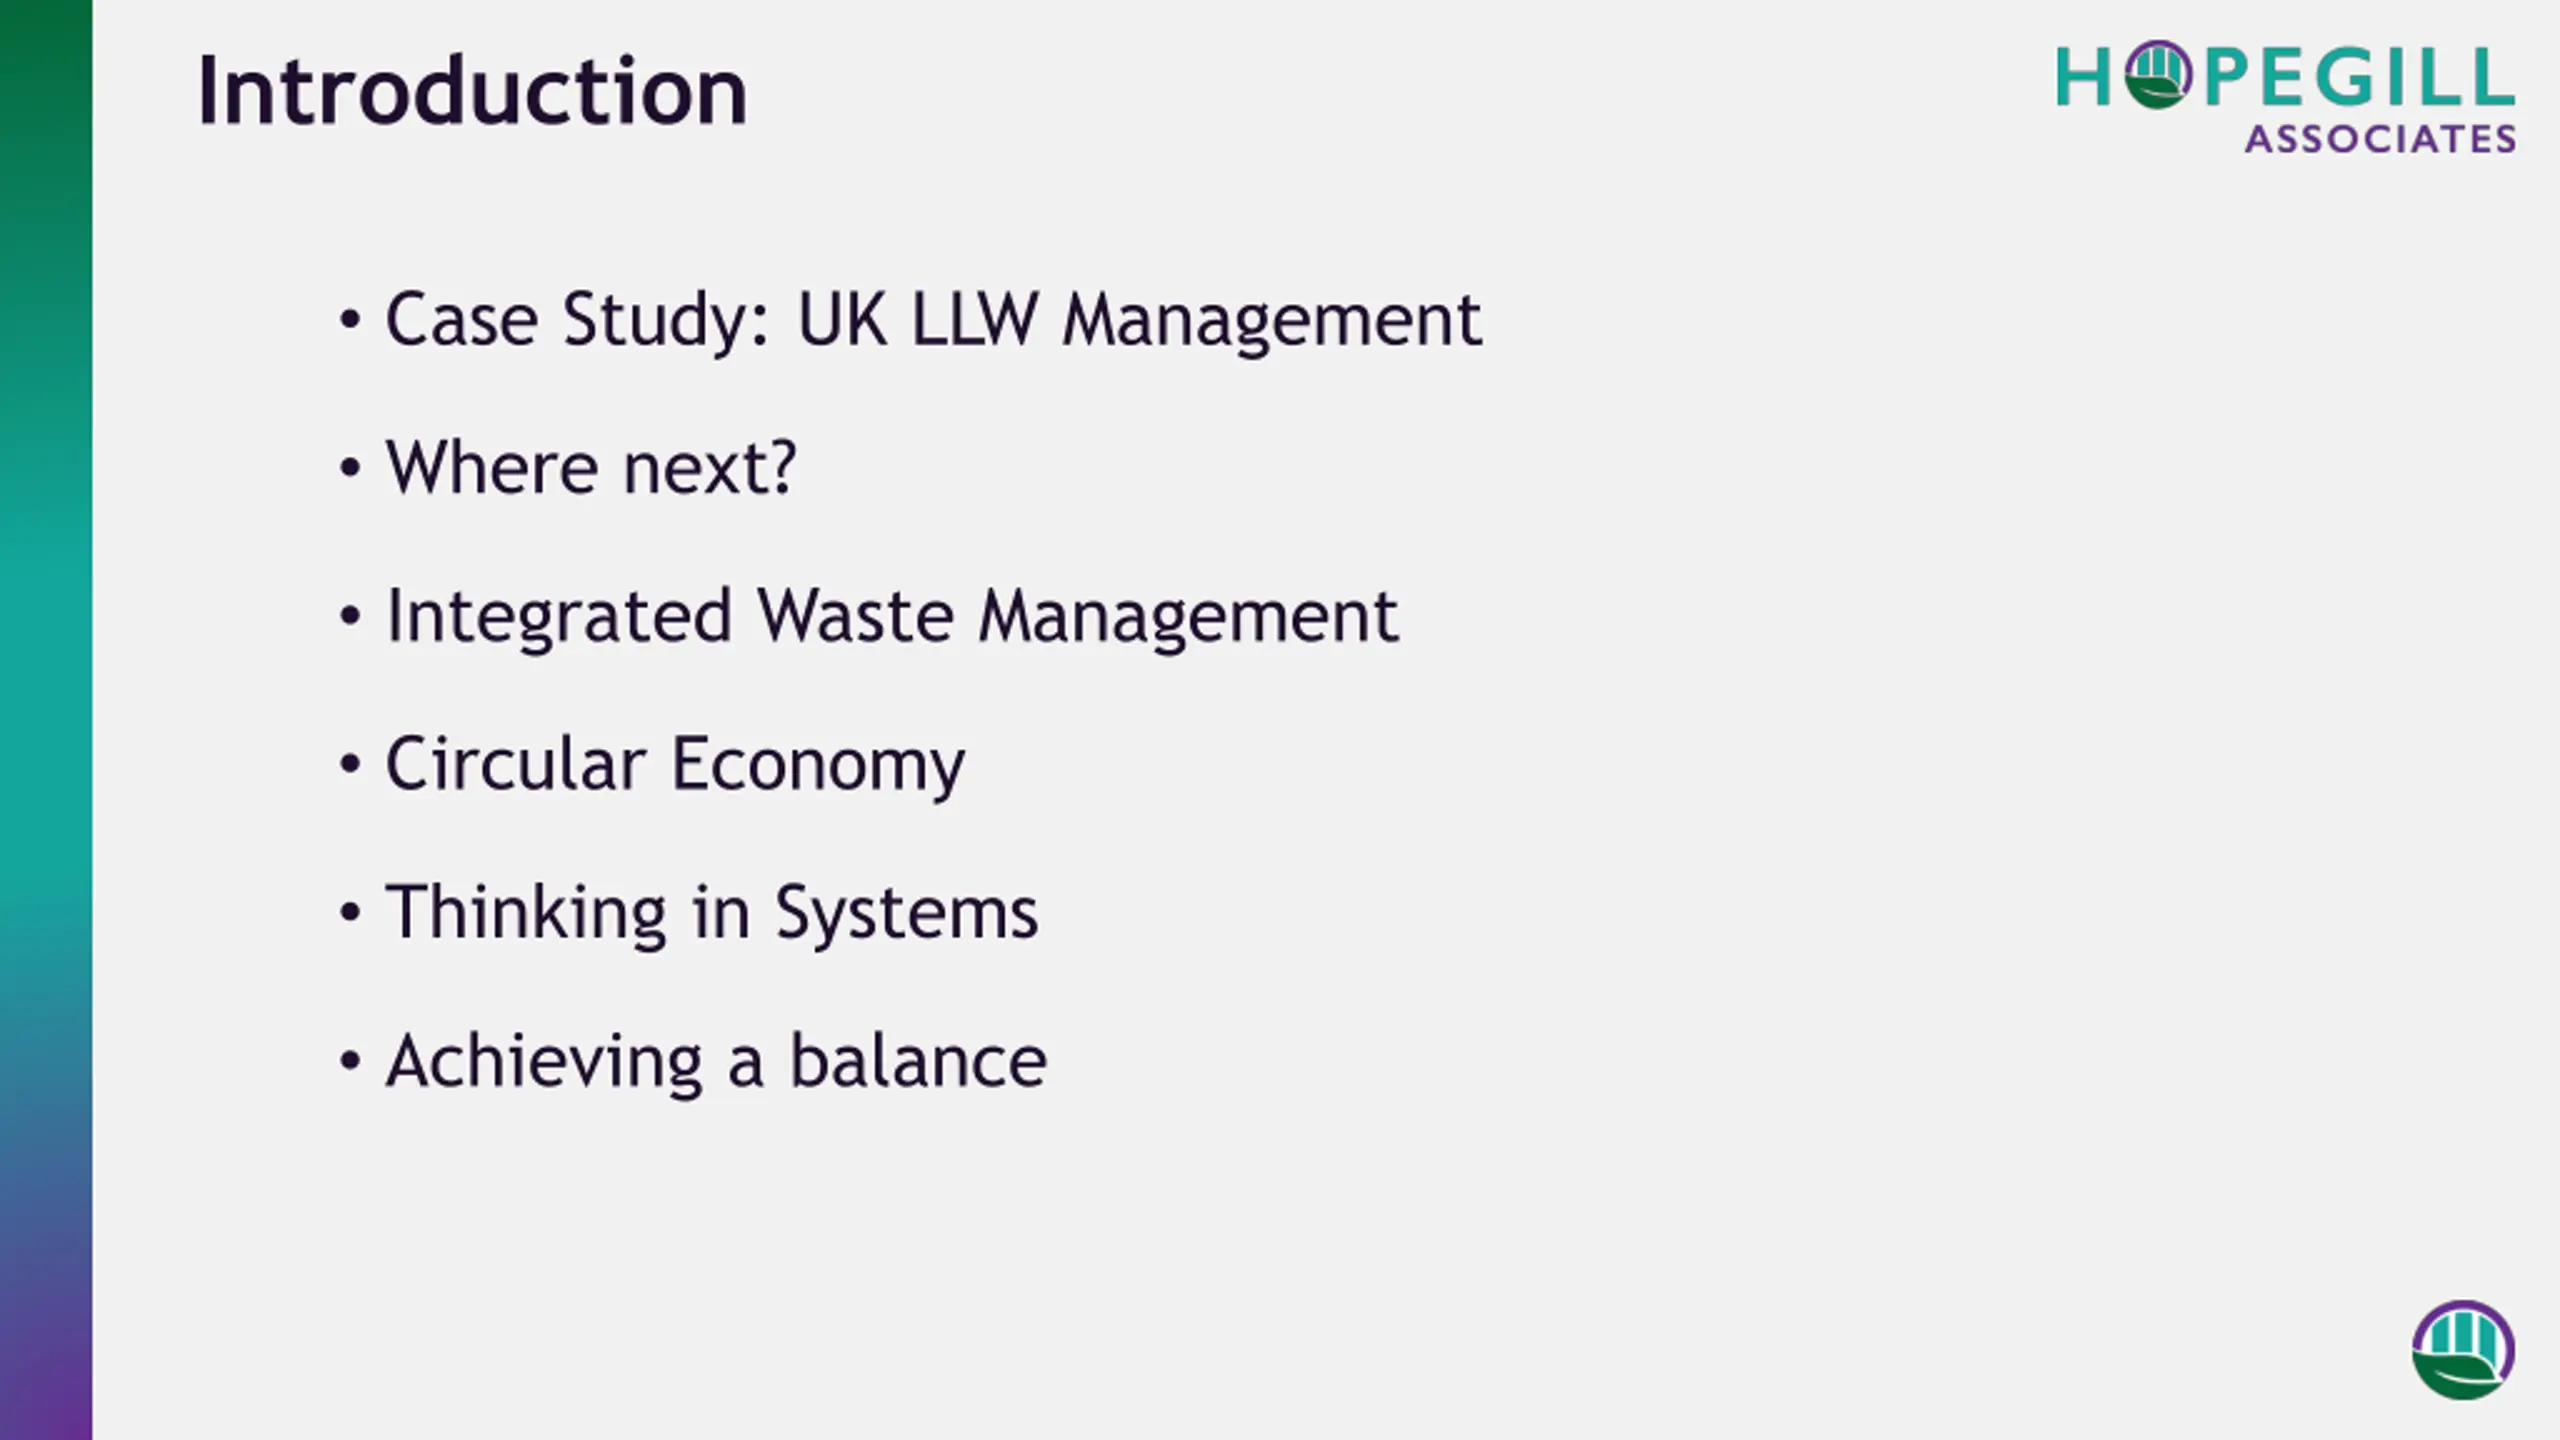Click the "ASSOCIATES" text under the logo
The image size is (2560, 1440).
(2380, 140)
